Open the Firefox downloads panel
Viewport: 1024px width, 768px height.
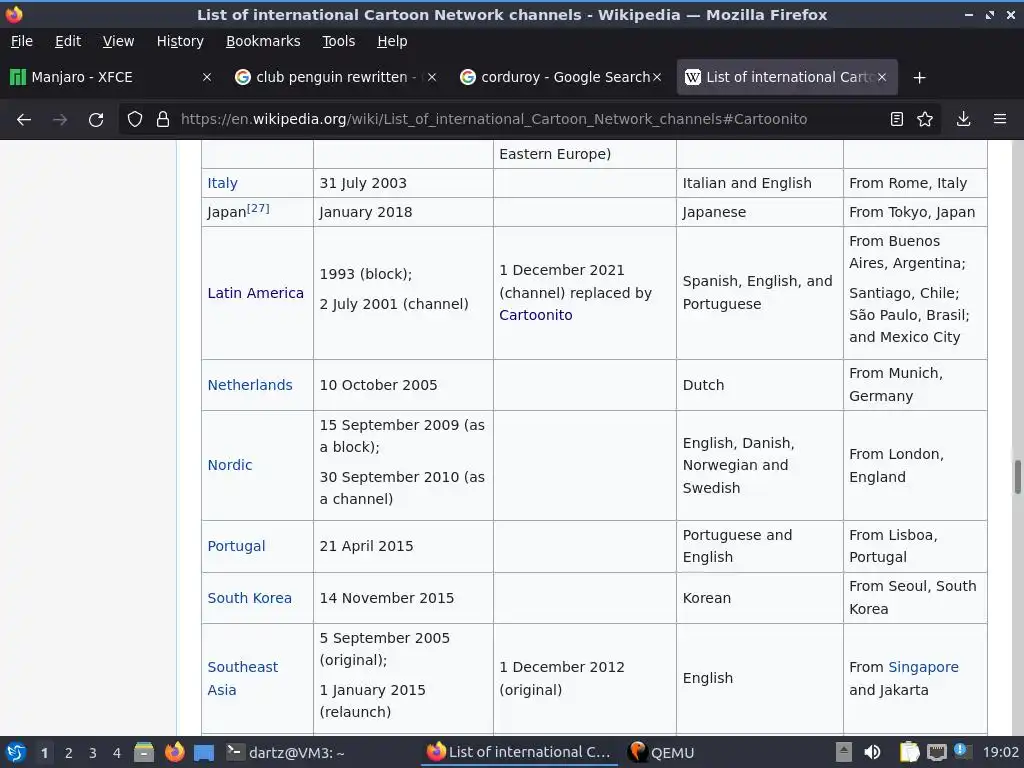coord(963,120)
